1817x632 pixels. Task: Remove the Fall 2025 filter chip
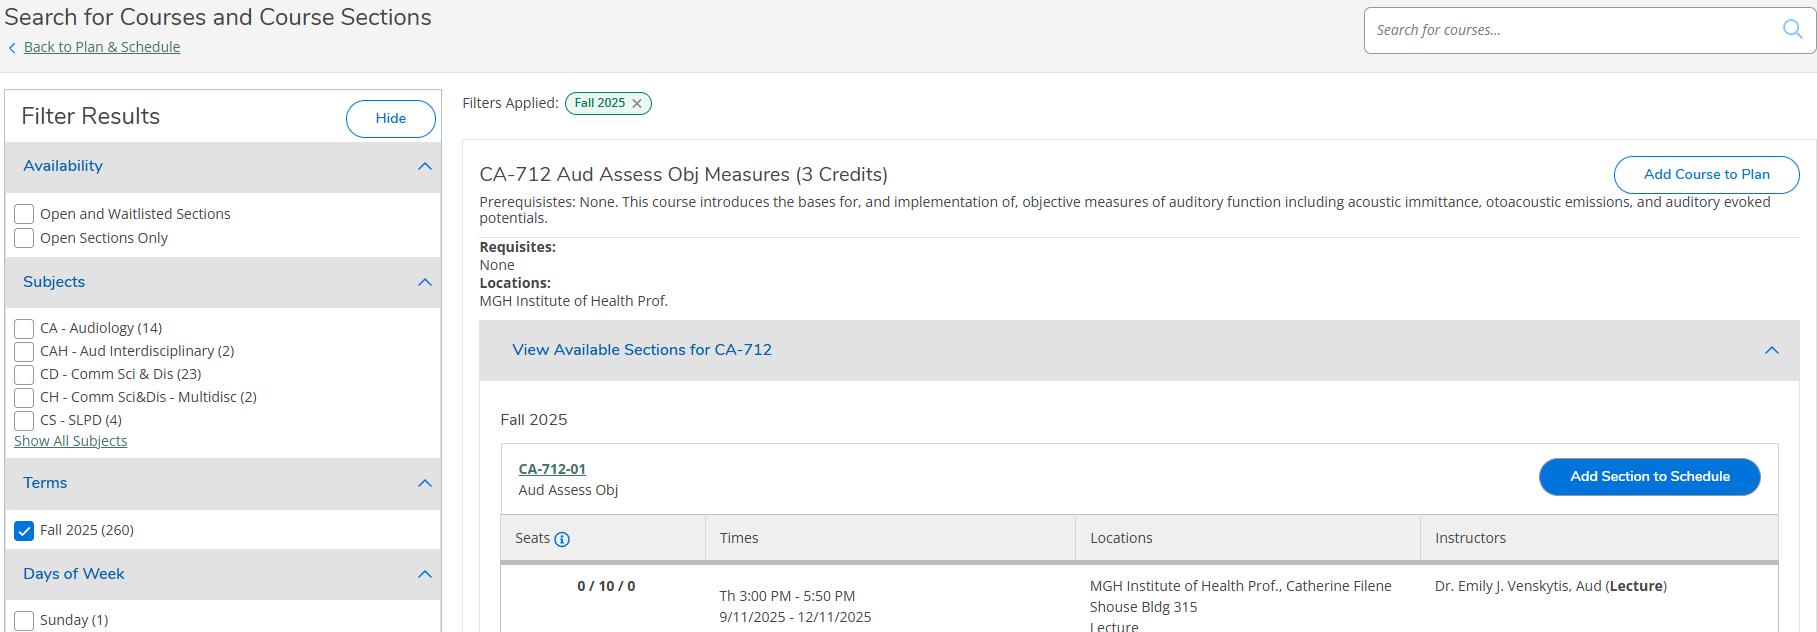(637, 104)
